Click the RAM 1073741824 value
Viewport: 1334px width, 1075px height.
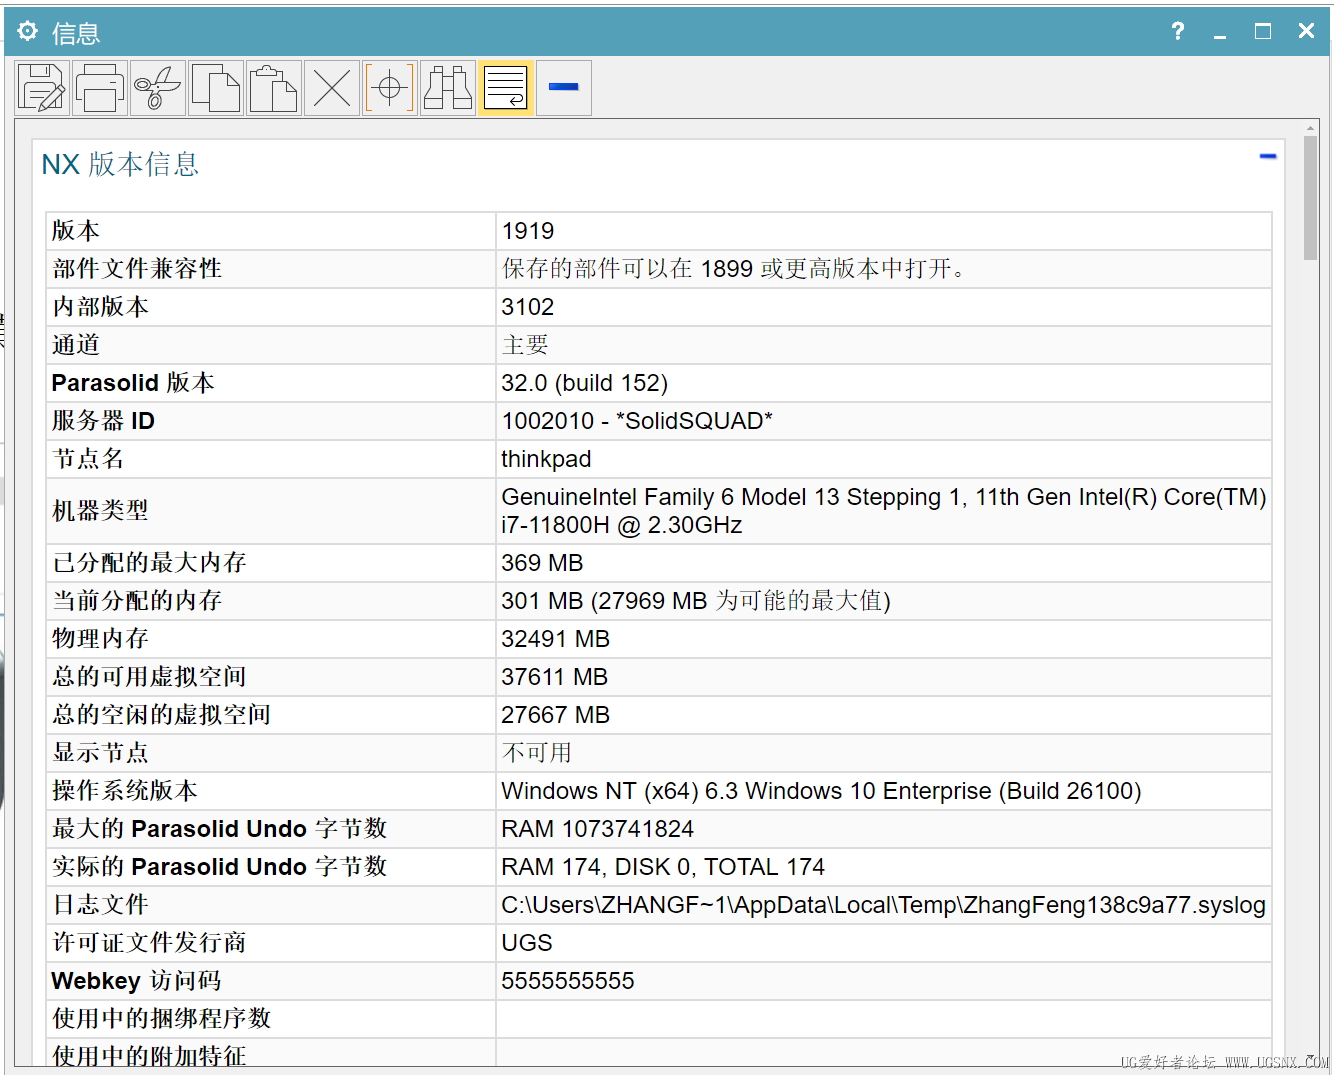click(x=597, y=829)
